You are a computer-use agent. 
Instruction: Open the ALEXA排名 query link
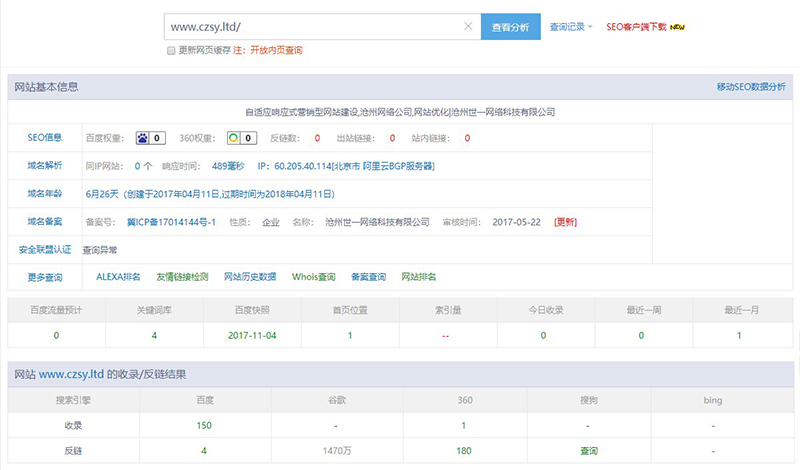(118, 277)
